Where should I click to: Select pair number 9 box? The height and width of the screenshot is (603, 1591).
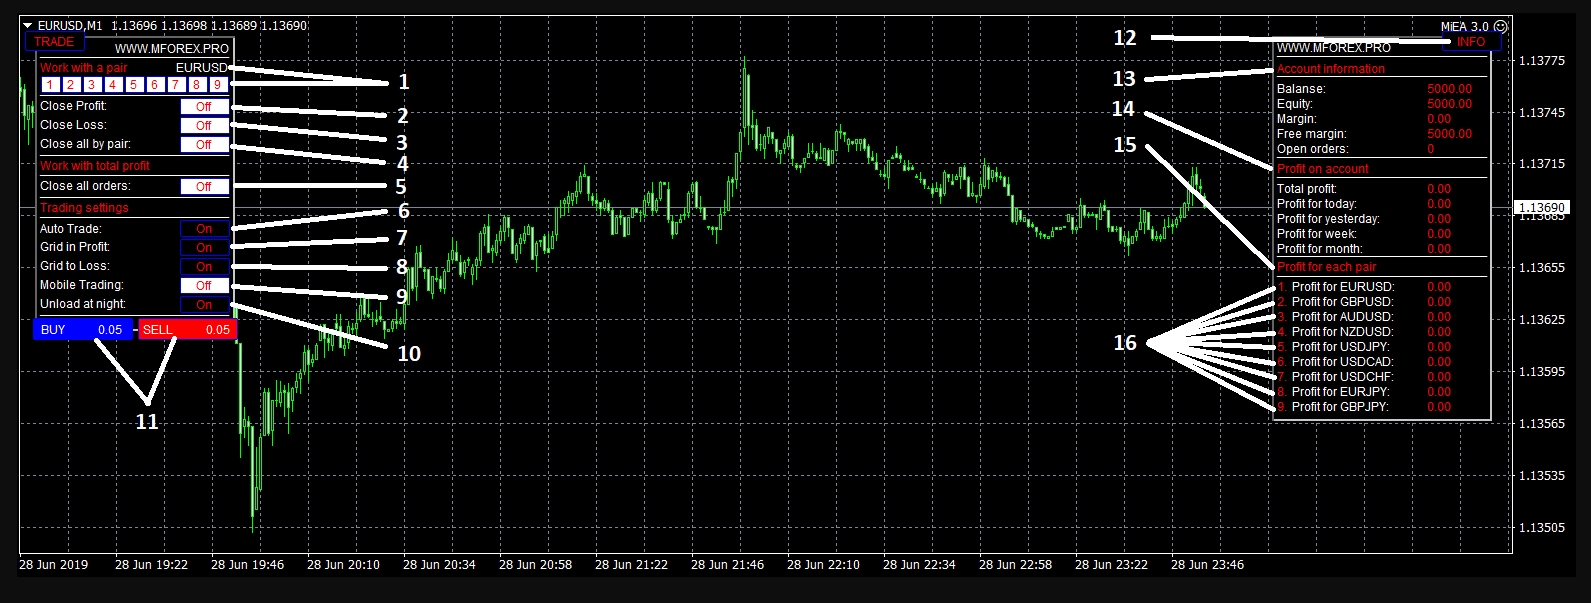217,85
